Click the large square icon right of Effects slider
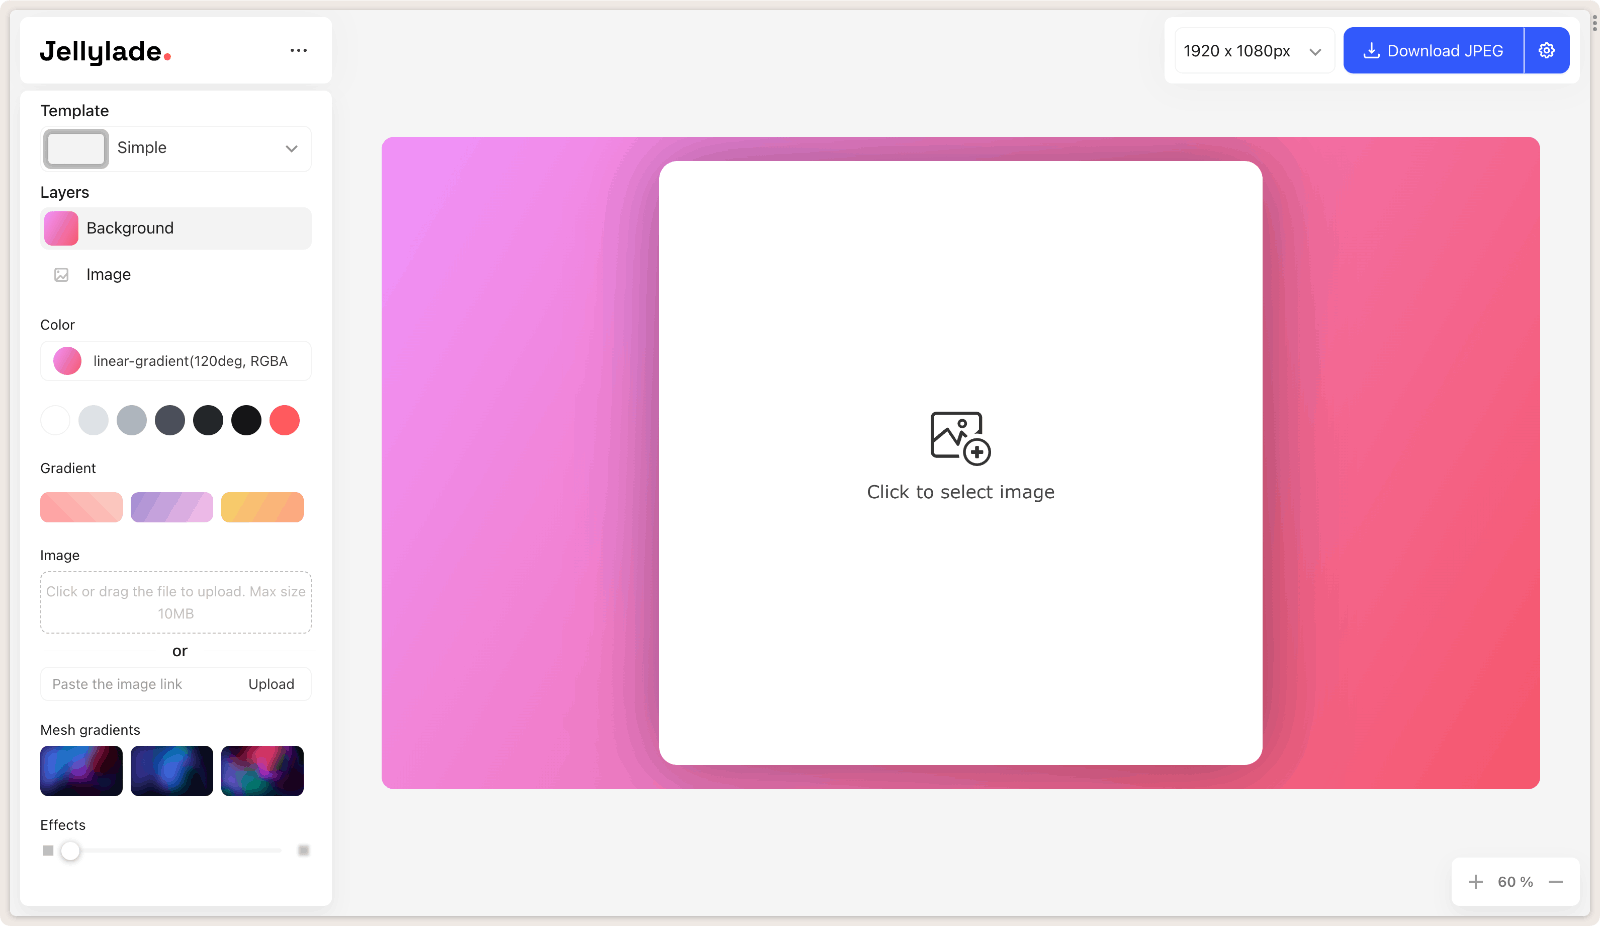The height and width of the screenshot is (926, 1600). pyautogui.click(x=304, y=851)
